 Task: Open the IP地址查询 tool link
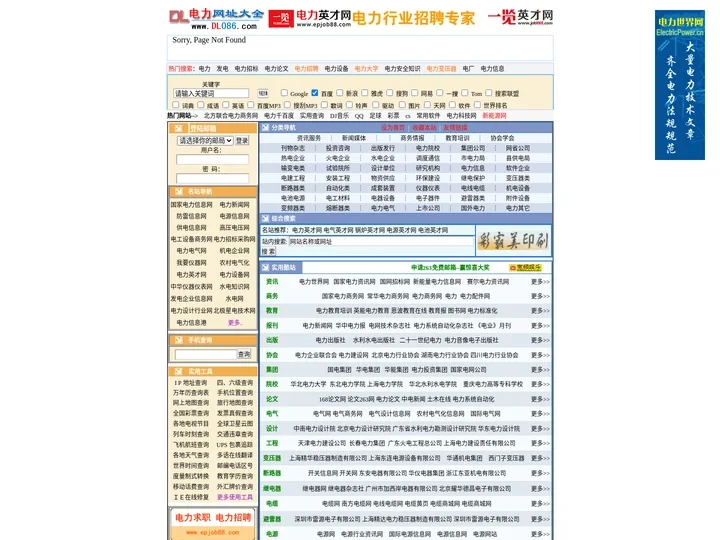[x=191, y=382]
